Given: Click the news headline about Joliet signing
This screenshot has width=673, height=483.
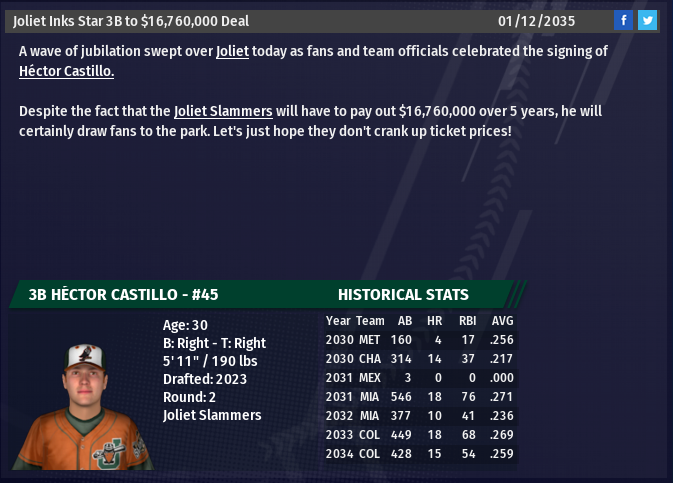Looking at the screenshot, I should click(131, 21).
